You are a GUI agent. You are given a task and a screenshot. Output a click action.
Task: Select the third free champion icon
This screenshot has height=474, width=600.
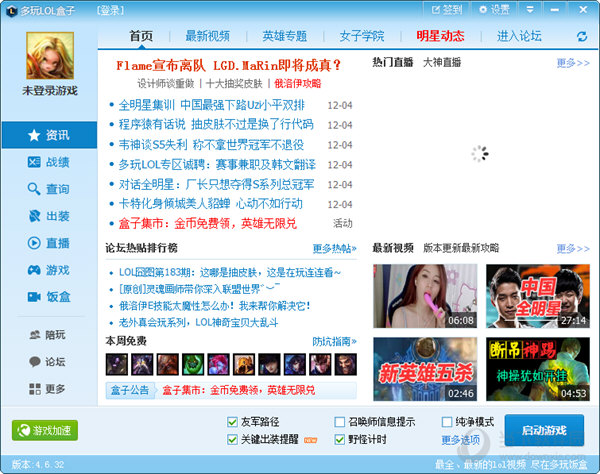pos(168,364)
